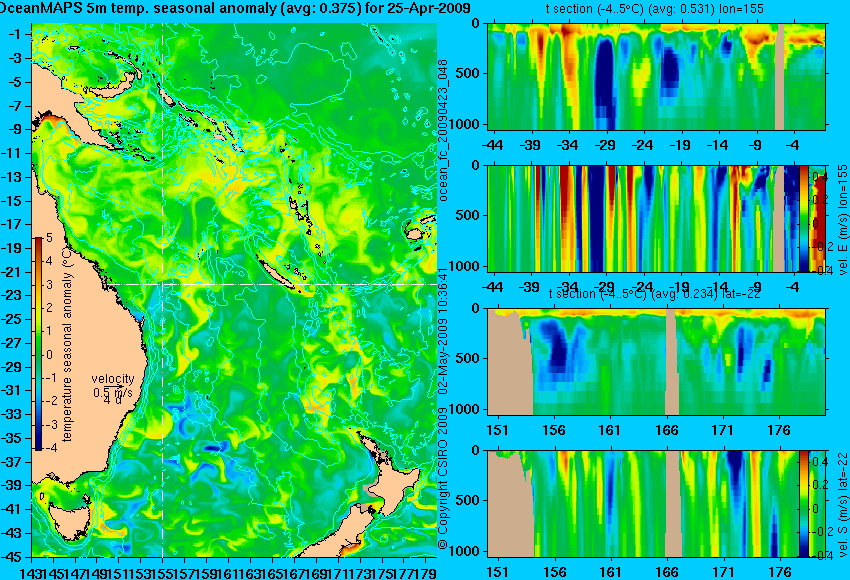Click longitude tick '143' on main map axis
Viewport: 850px width, 580px height.
click(32, 572)
